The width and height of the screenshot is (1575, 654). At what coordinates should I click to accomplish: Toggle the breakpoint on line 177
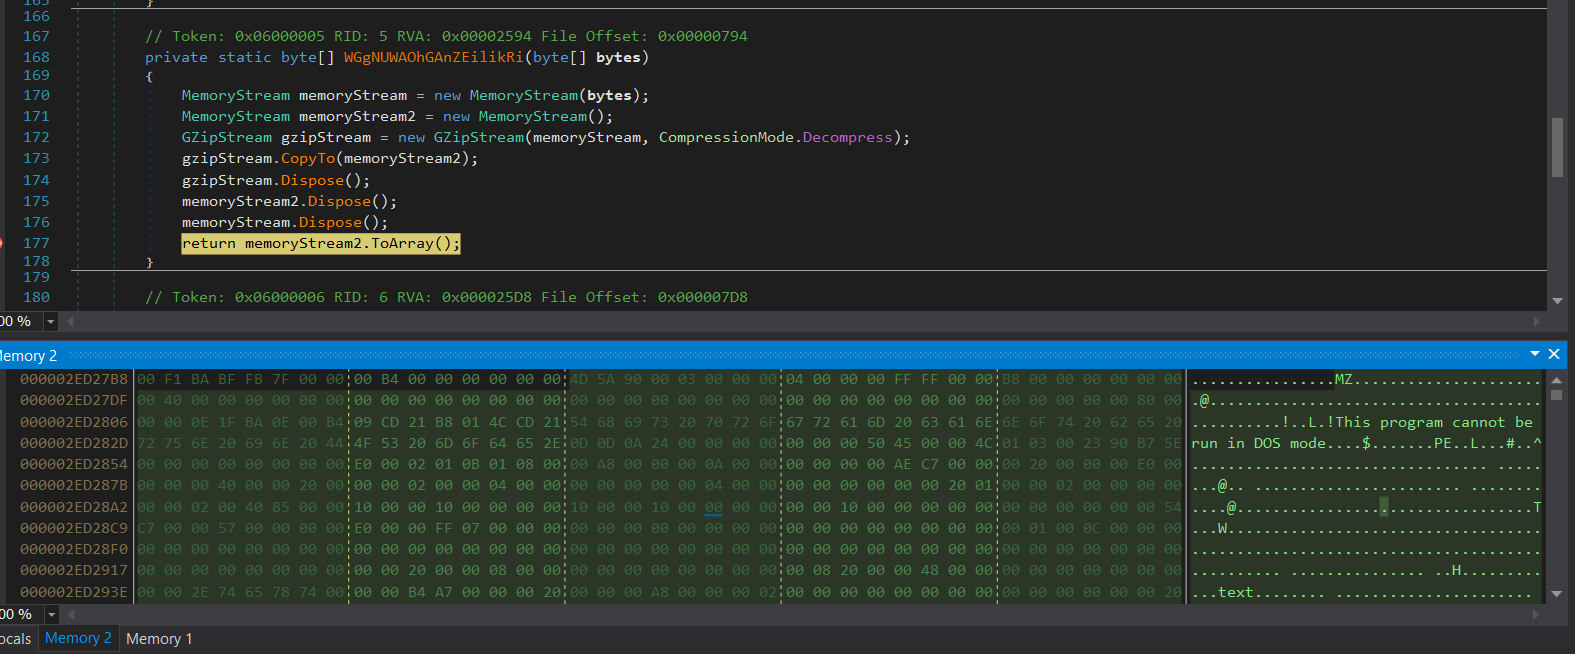point(3,243)
